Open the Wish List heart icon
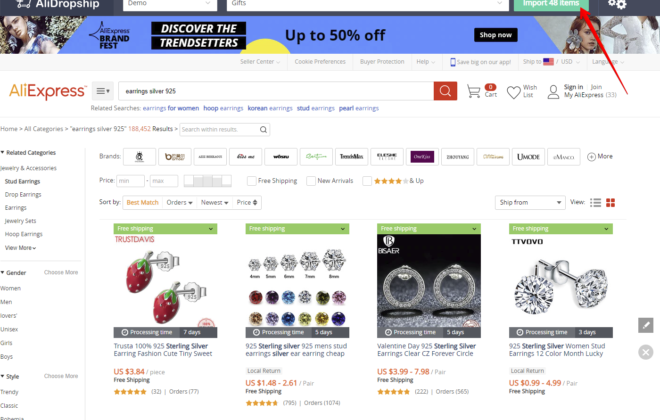 point(514,92)
